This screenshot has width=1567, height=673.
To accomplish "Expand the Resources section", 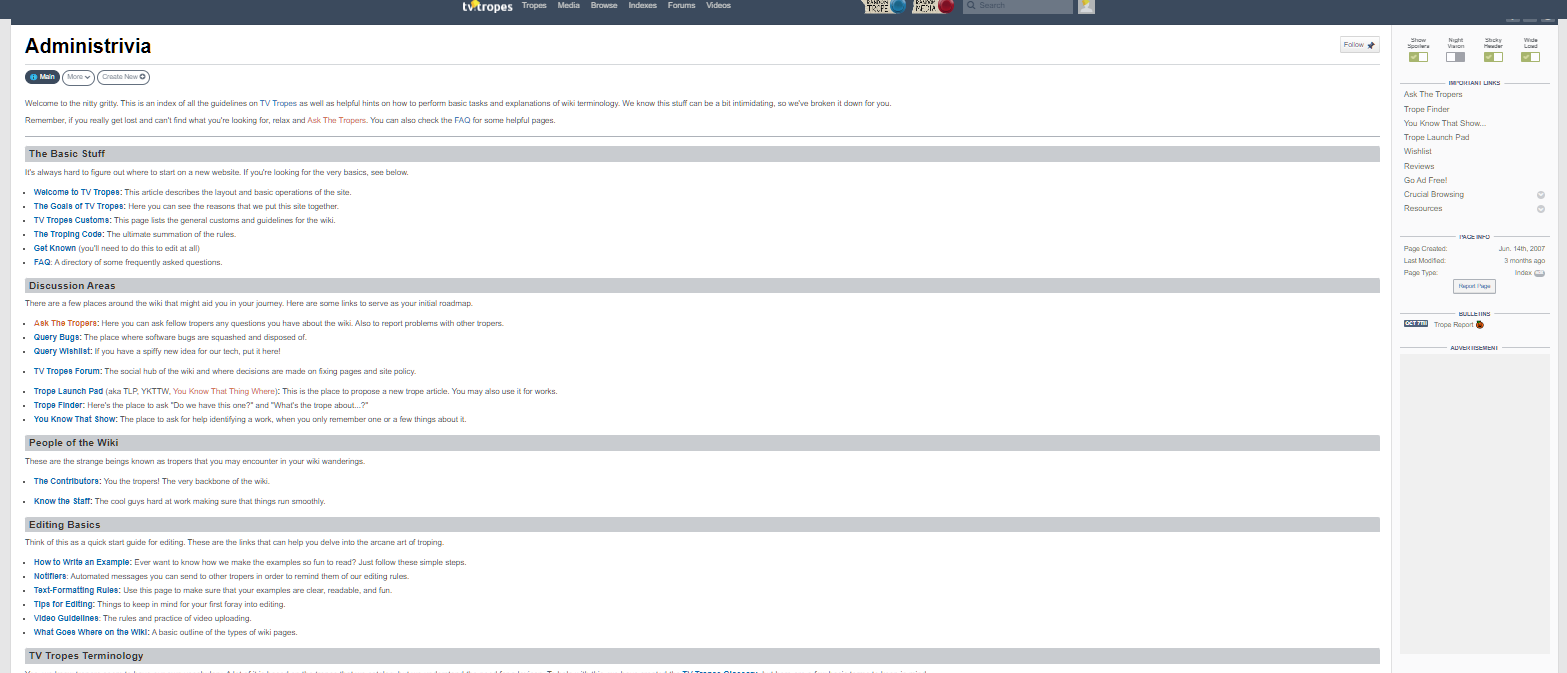I will [1541, 209].
